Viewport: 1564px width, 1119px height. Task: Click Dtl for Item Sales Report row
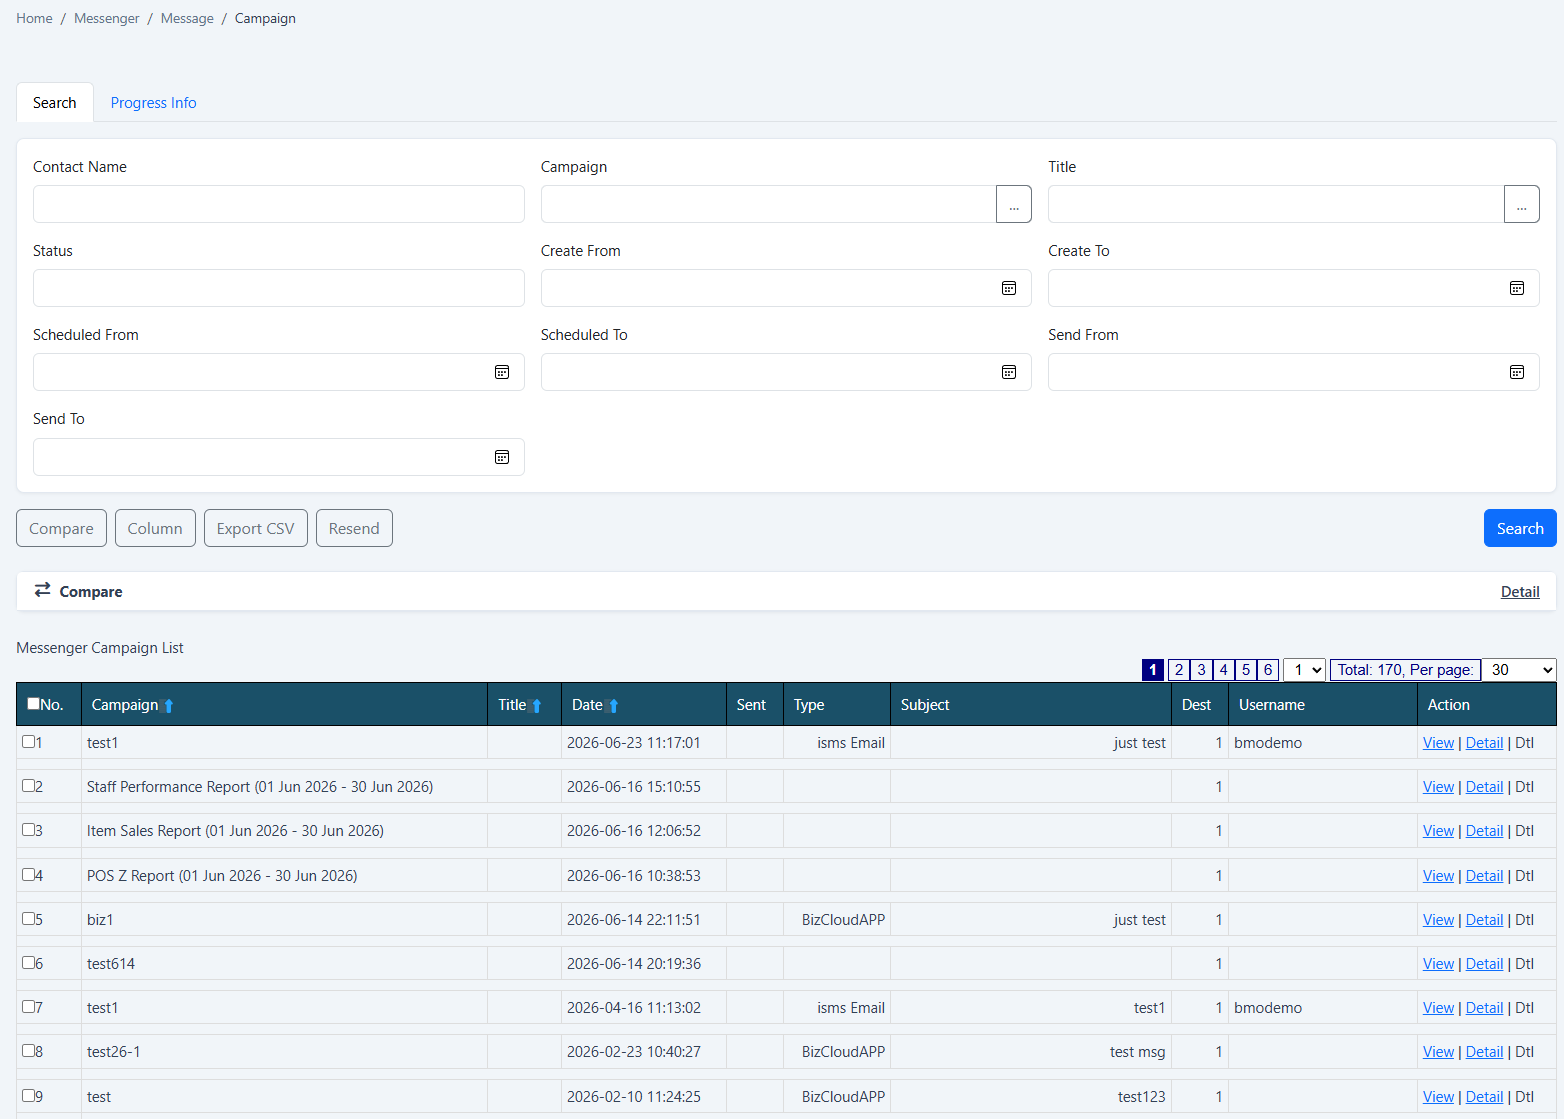click(1524, 831)
